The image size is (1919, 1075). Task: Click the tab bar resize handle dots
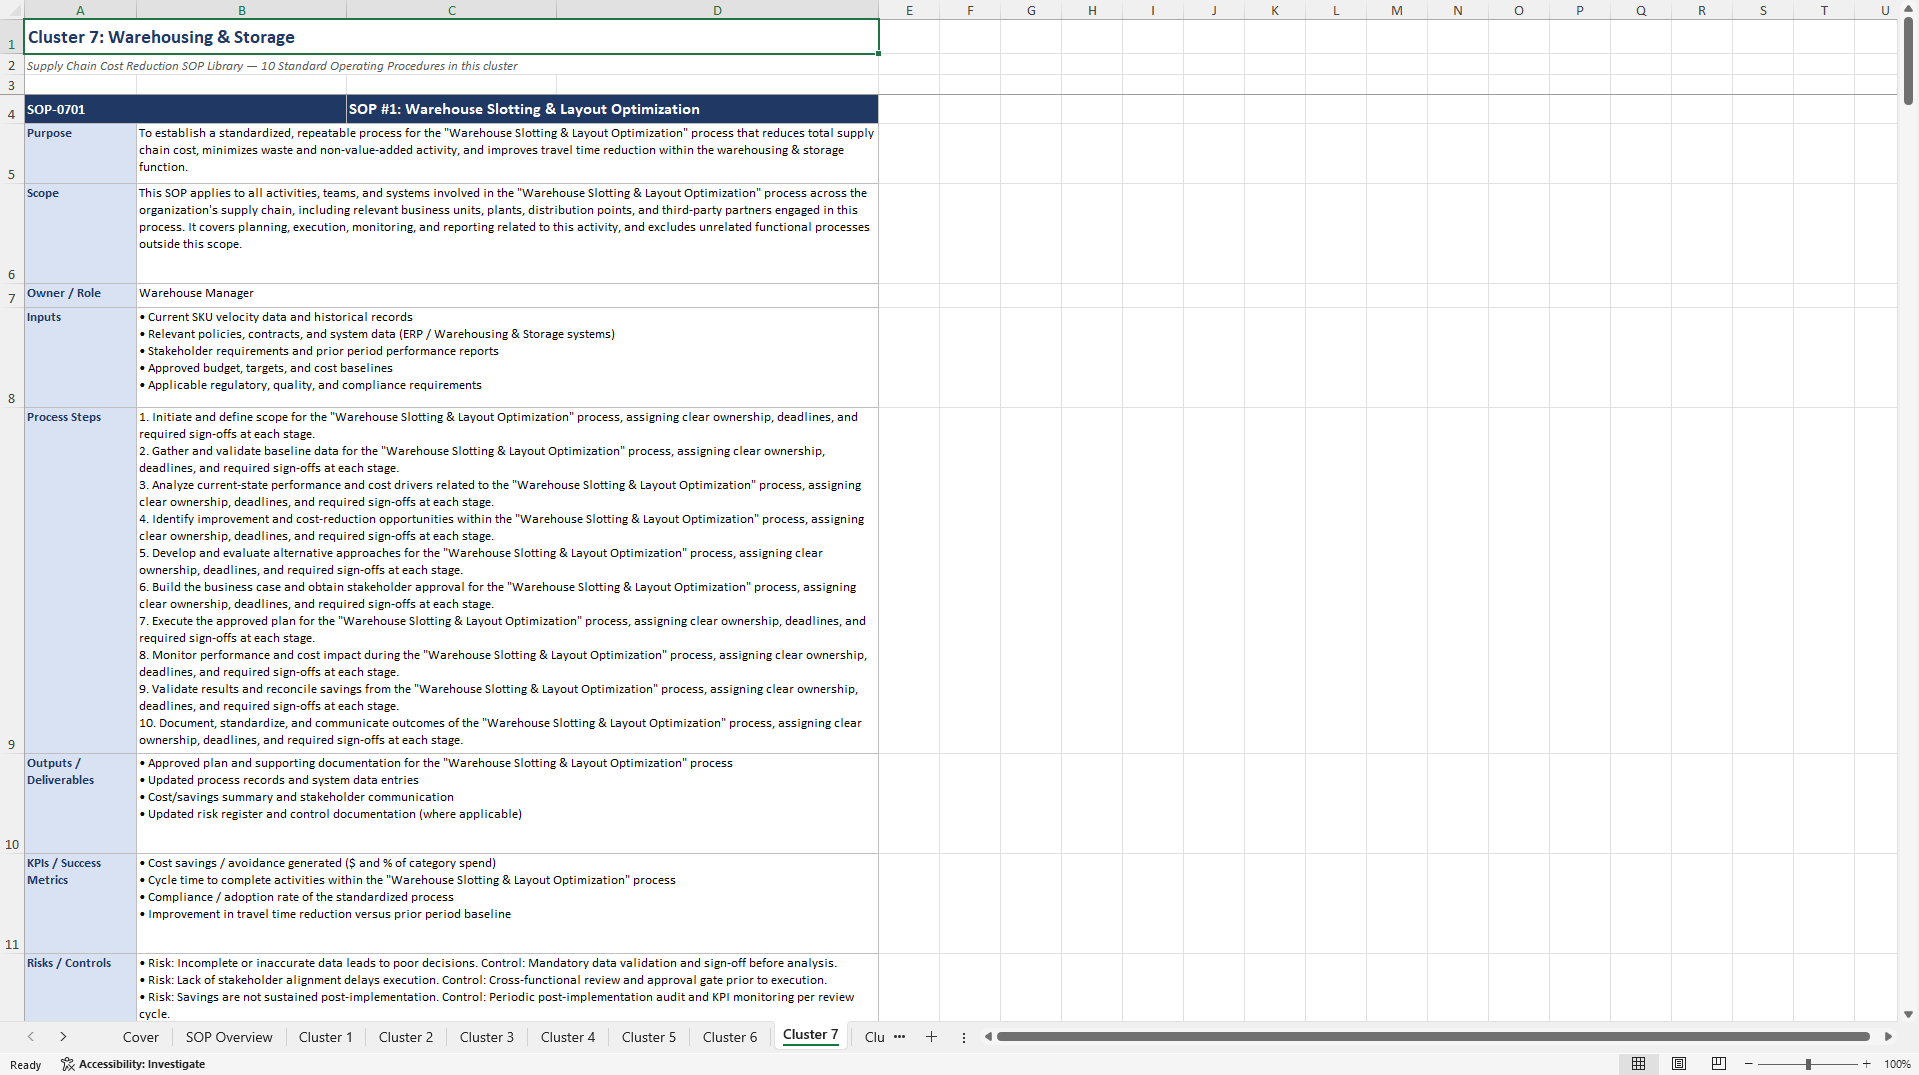[964, 1037]
